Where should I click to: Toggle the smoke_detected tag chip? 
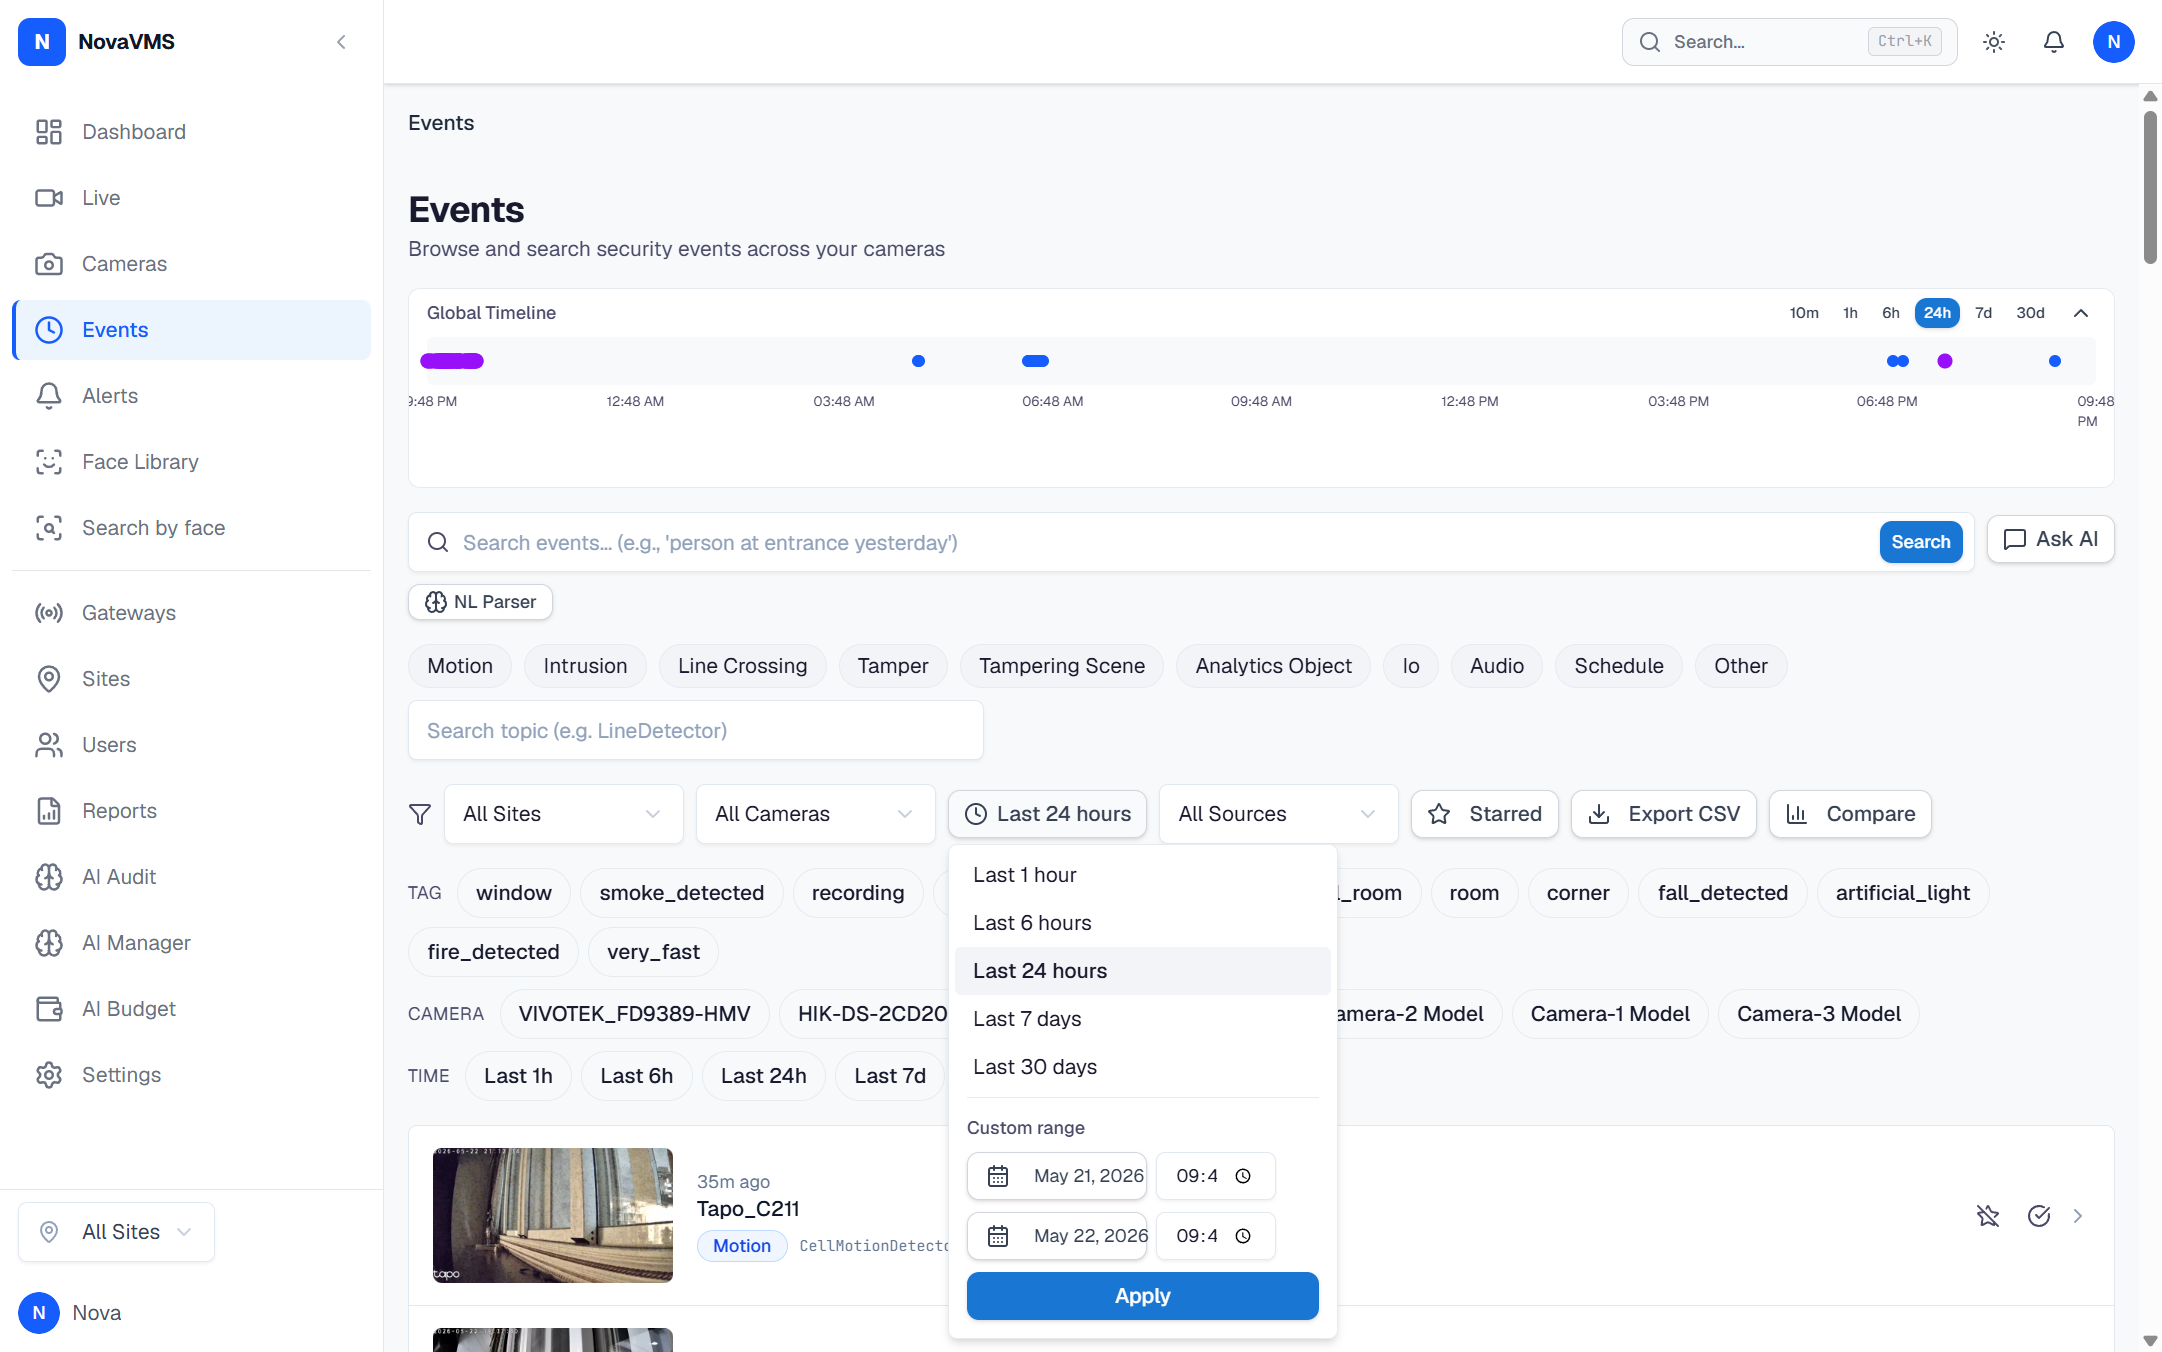[682, 893]
